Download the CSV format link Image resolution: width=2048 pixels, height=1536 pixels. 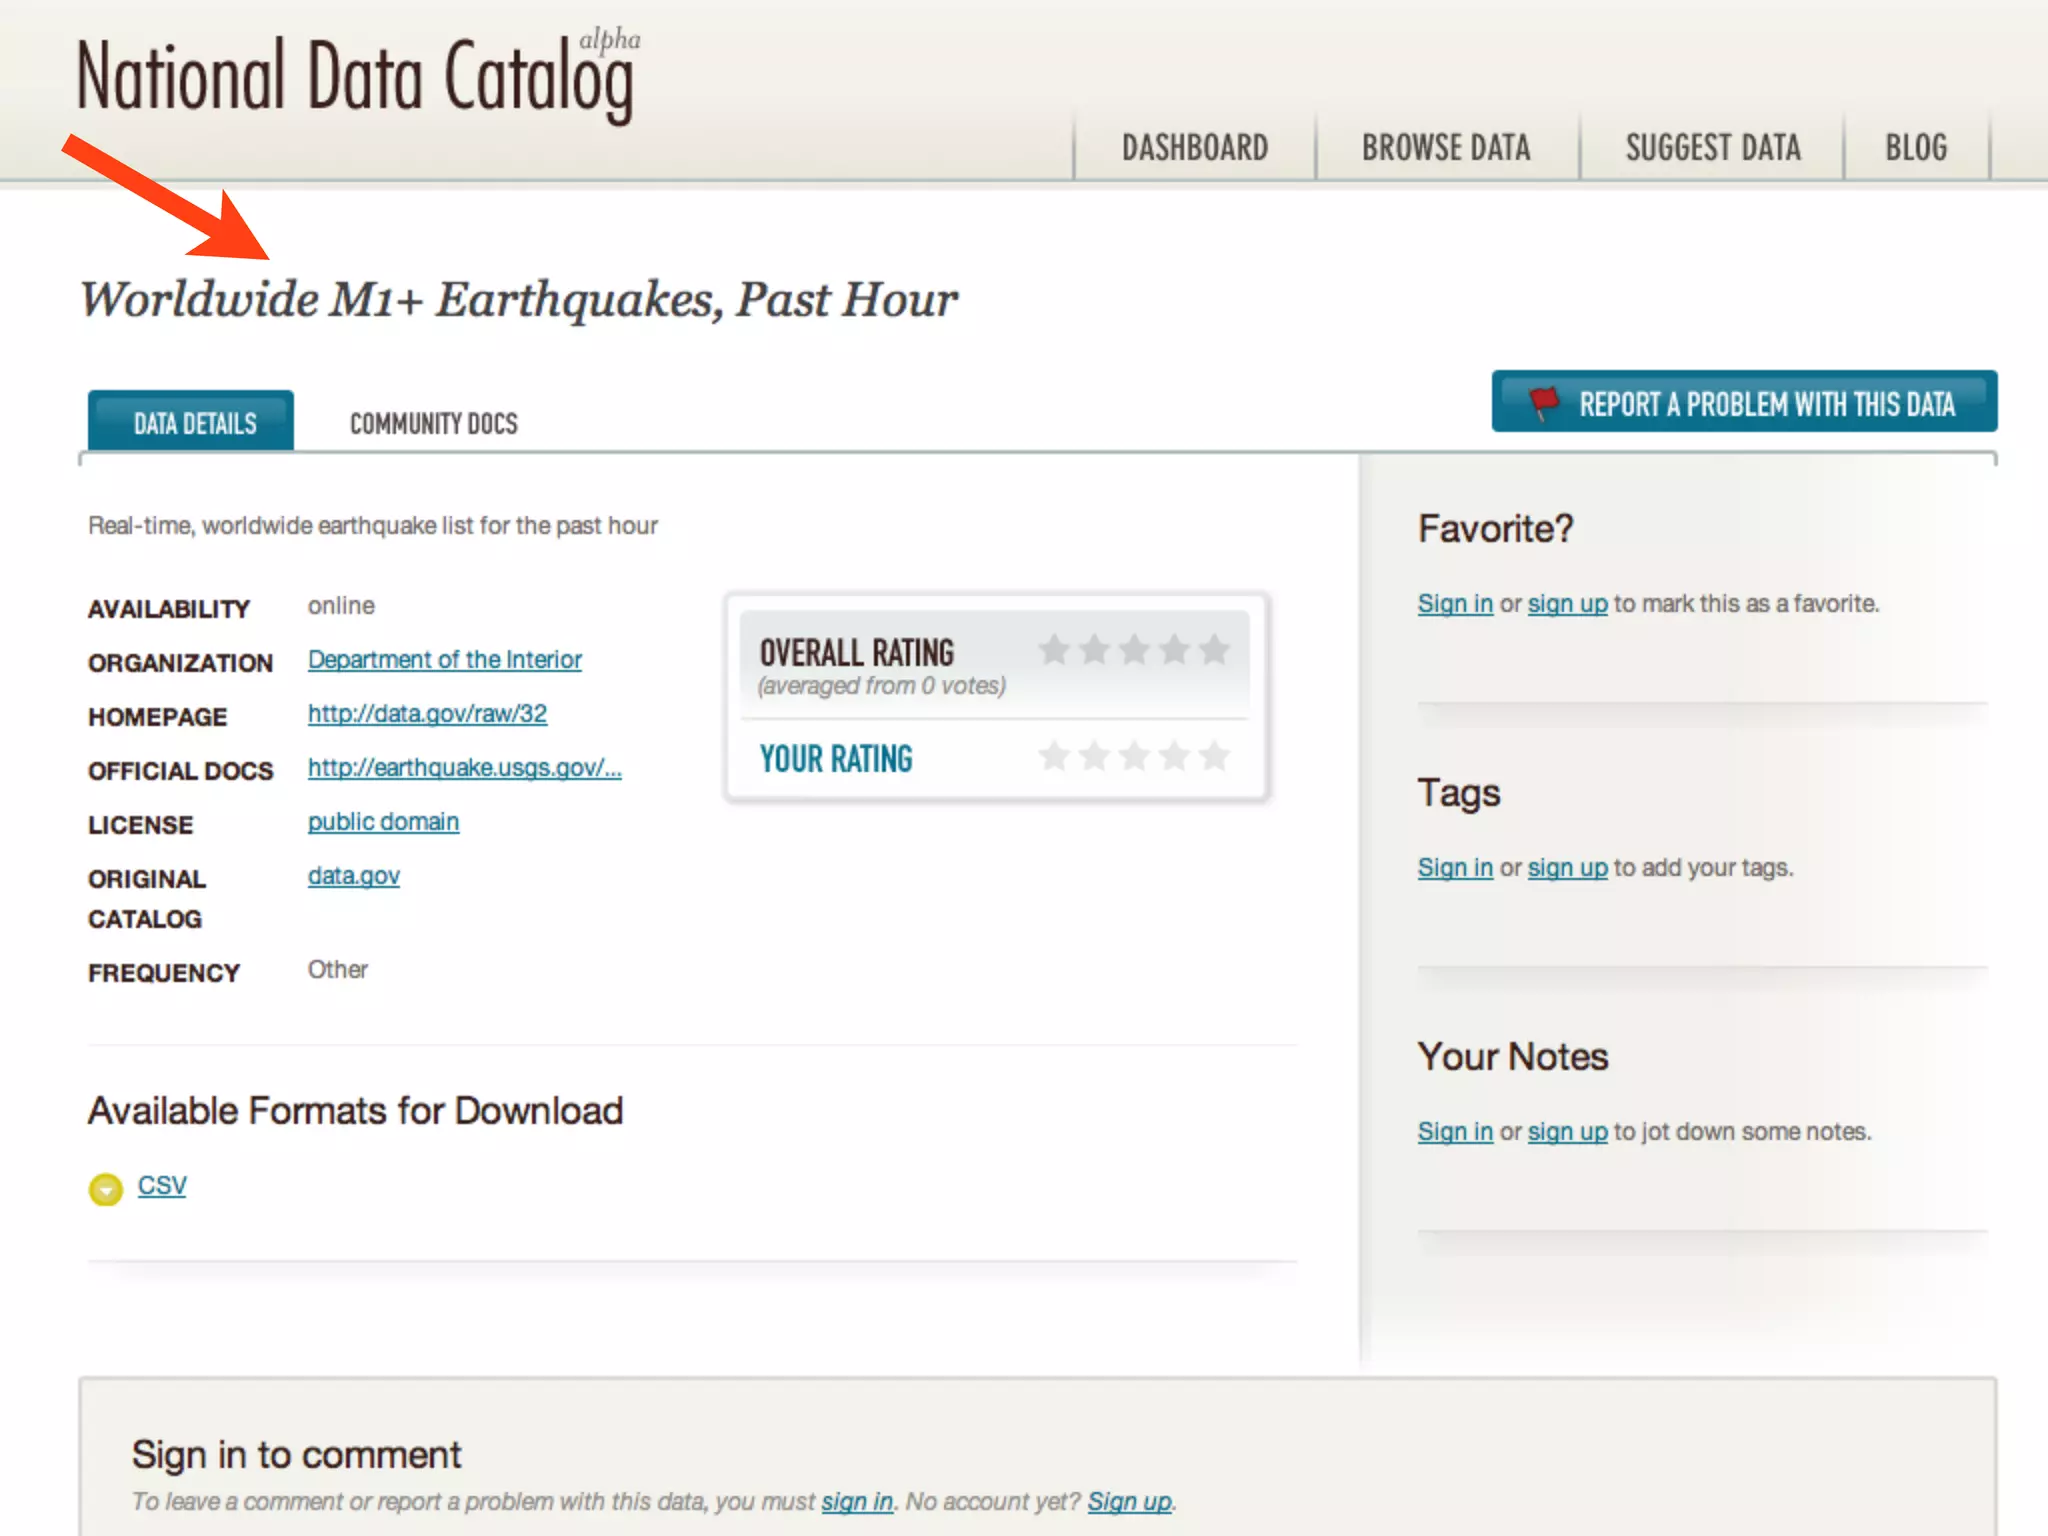(162, 1185)
